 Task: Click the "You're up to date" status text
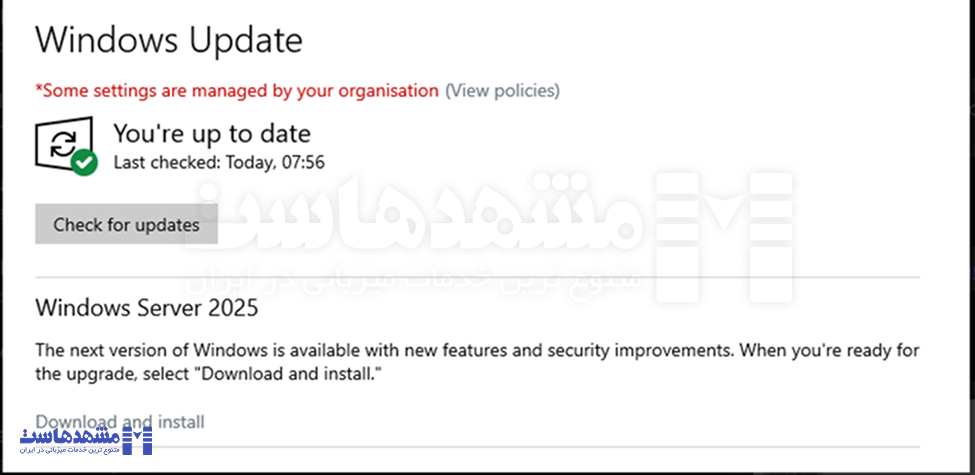(212, 133)
